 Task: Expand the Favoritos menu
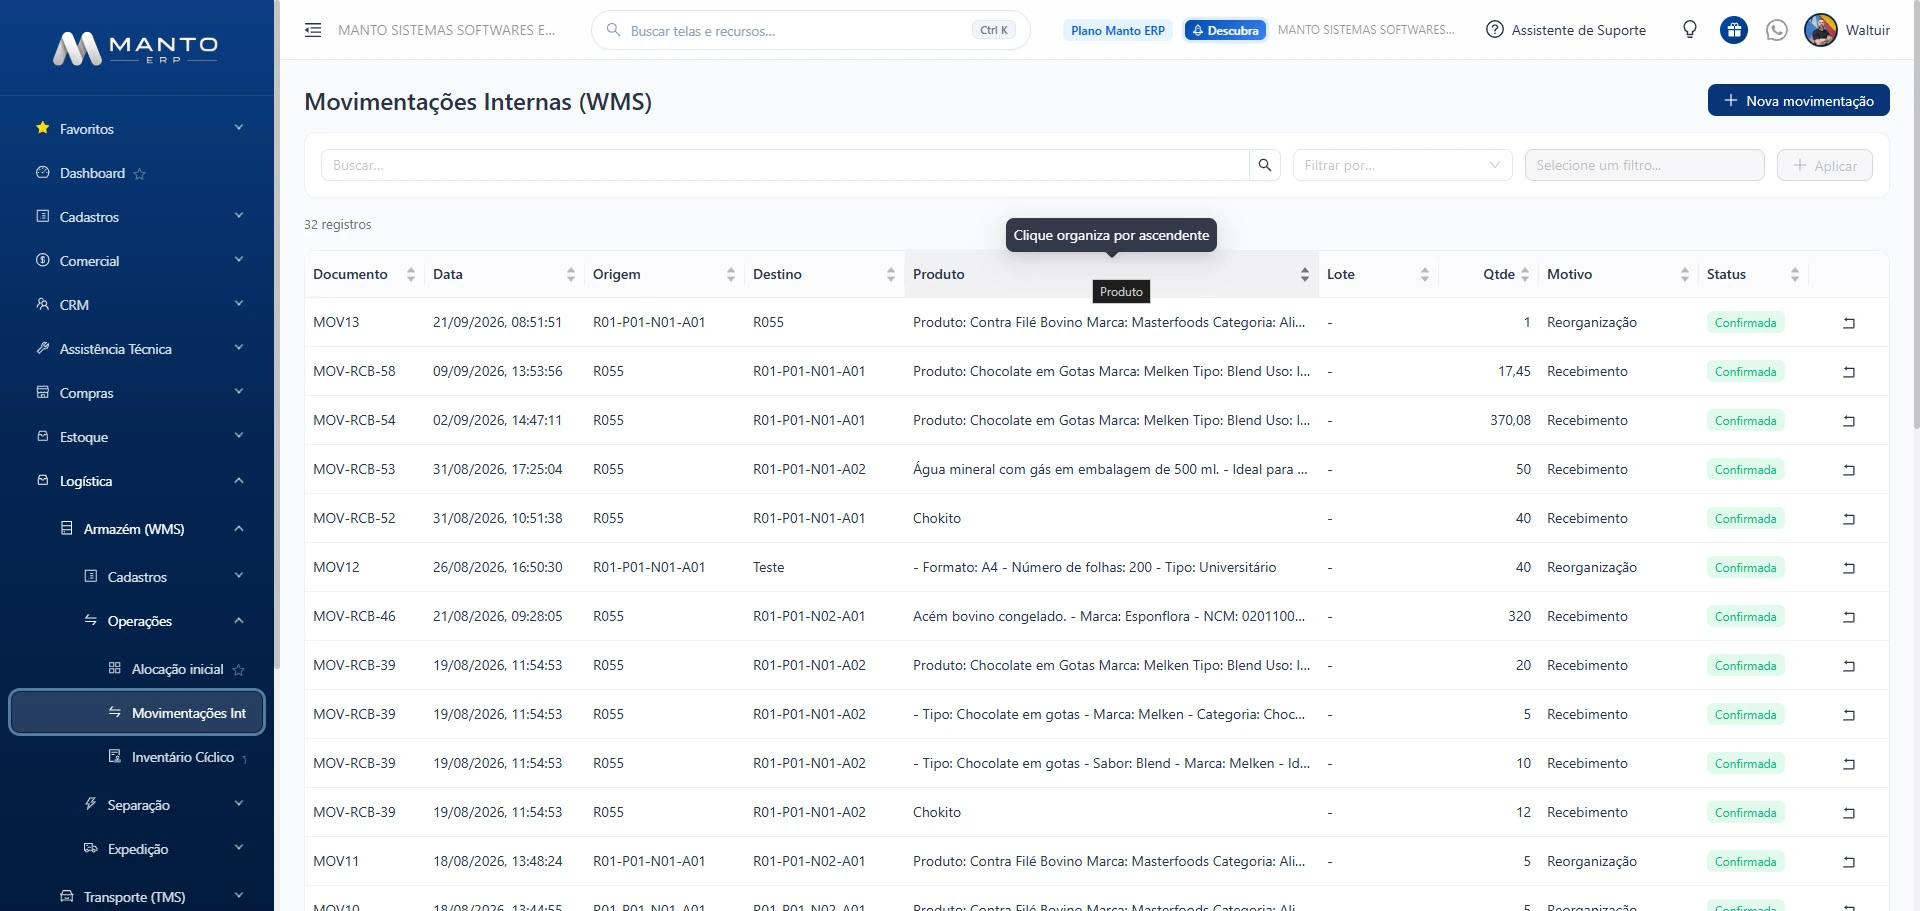[139, 129]
